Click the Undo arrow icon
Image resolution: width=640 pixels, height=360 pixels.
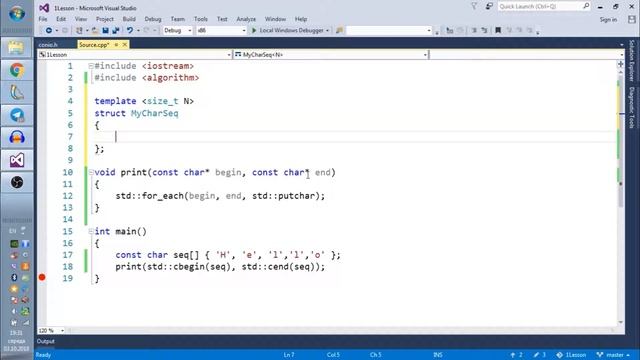[x=130, y=31]
